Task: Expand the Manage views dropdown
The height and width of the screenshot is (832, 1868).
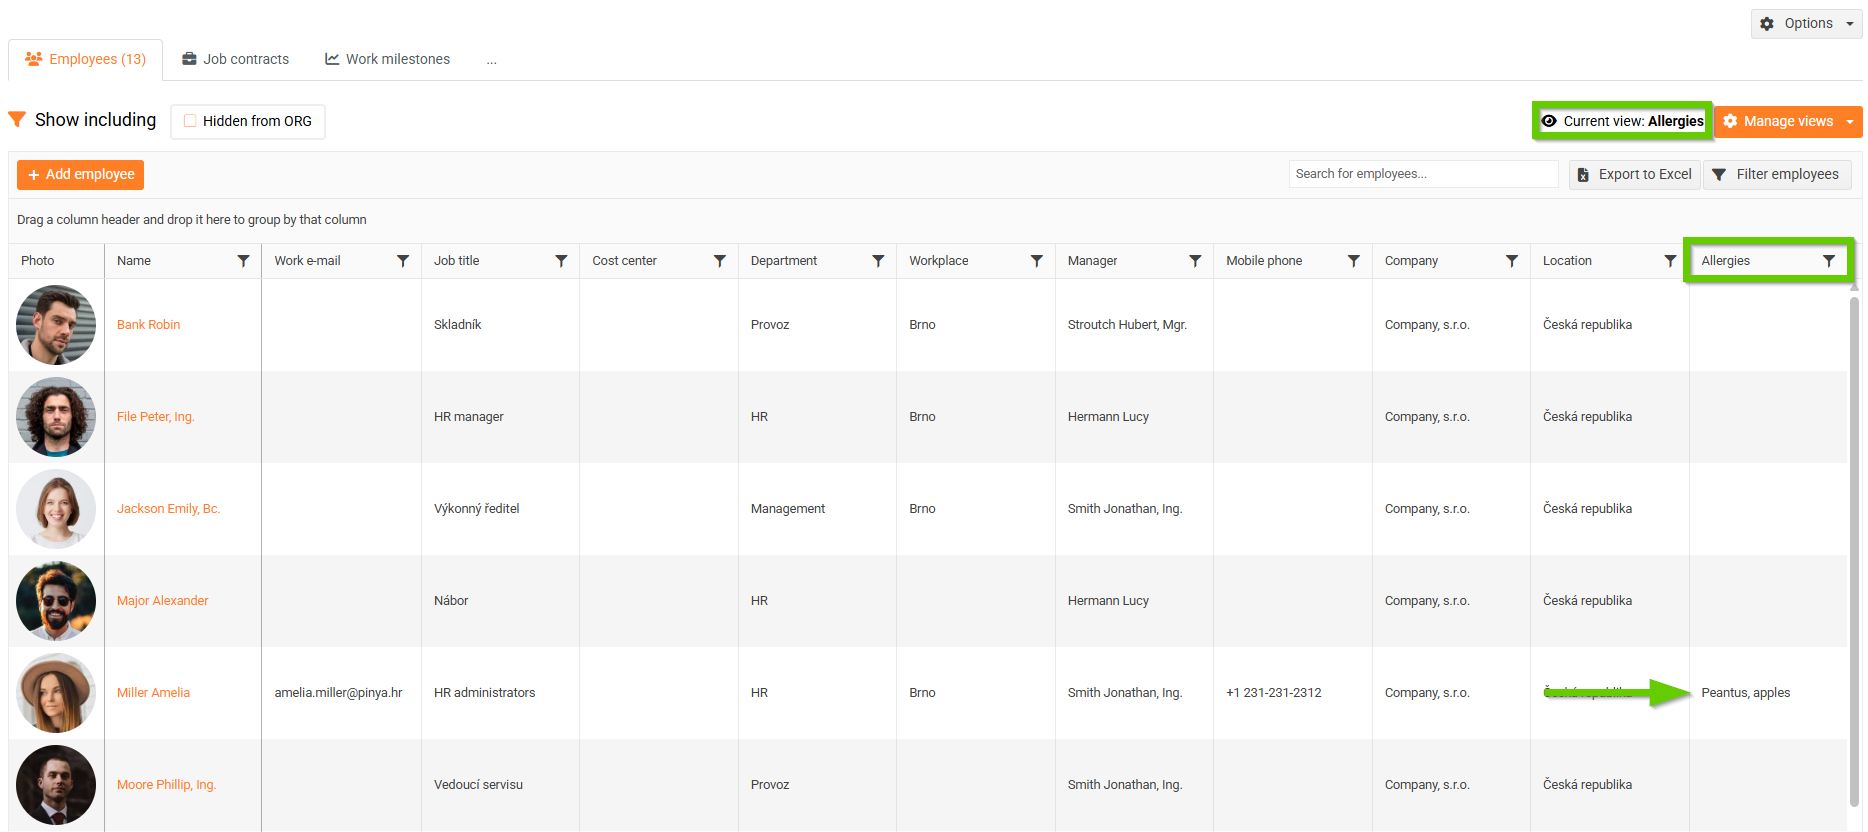Action: (x=1849, y=121)
